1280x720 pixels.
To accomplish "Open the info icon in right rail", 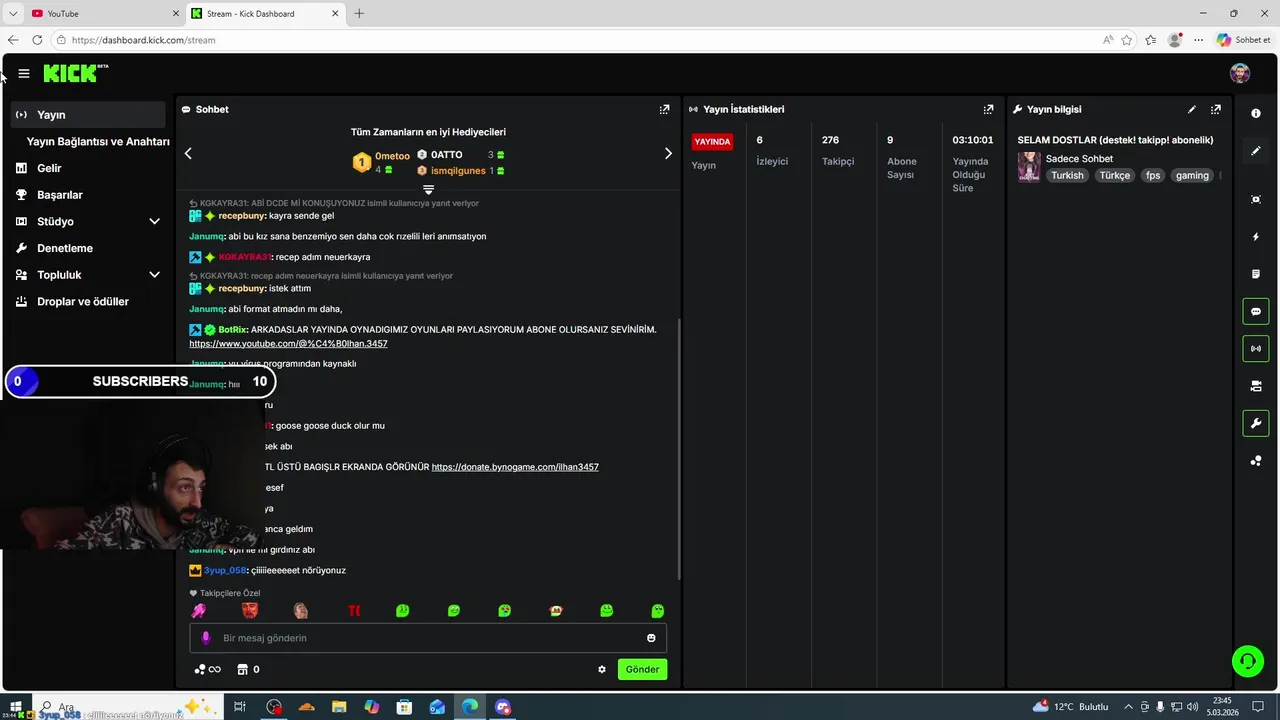I will (1256, 114).
